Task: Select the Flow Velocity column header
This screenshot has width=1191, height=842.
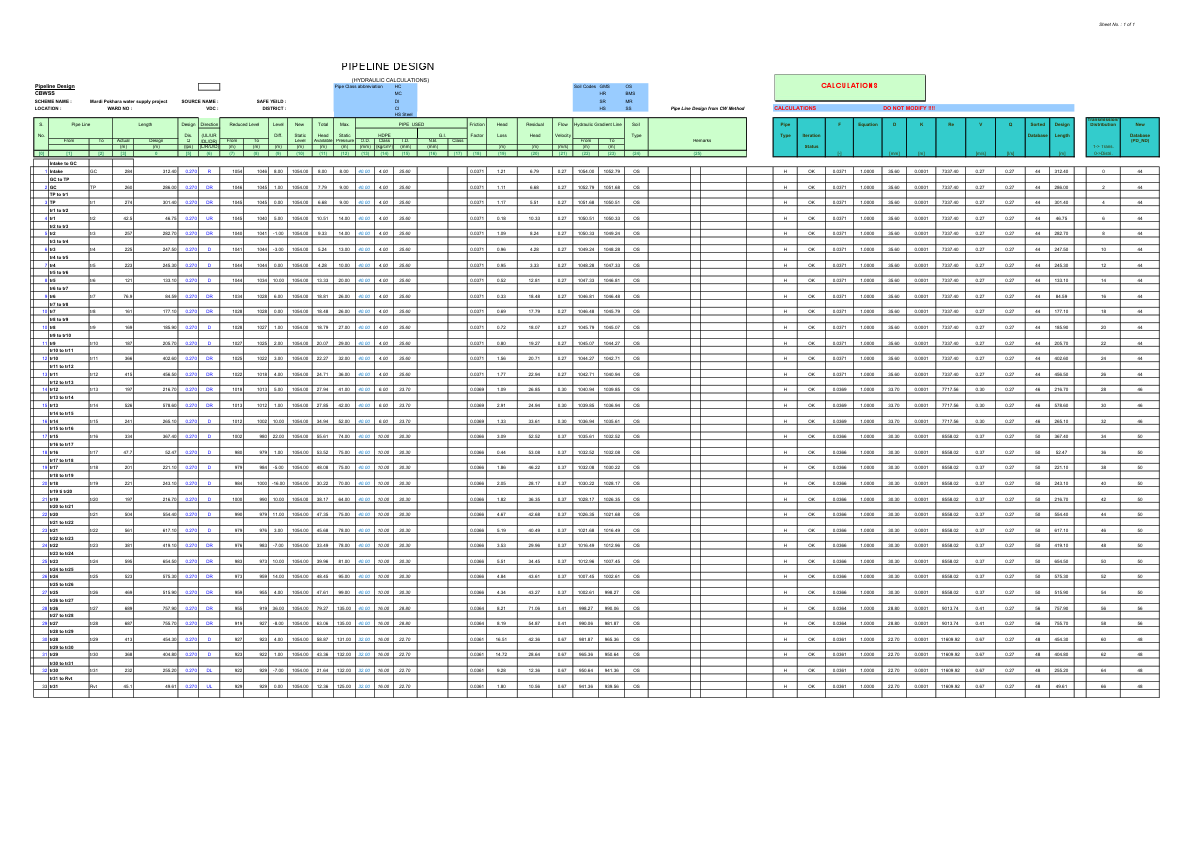Action: [x=562, y=130]
